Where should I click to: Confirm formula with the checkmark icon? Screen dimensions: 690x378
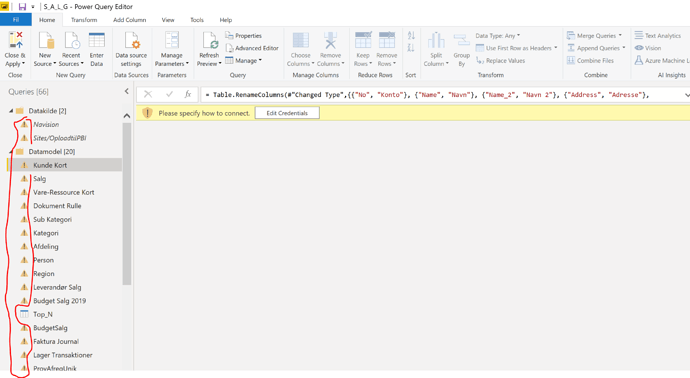169,94
